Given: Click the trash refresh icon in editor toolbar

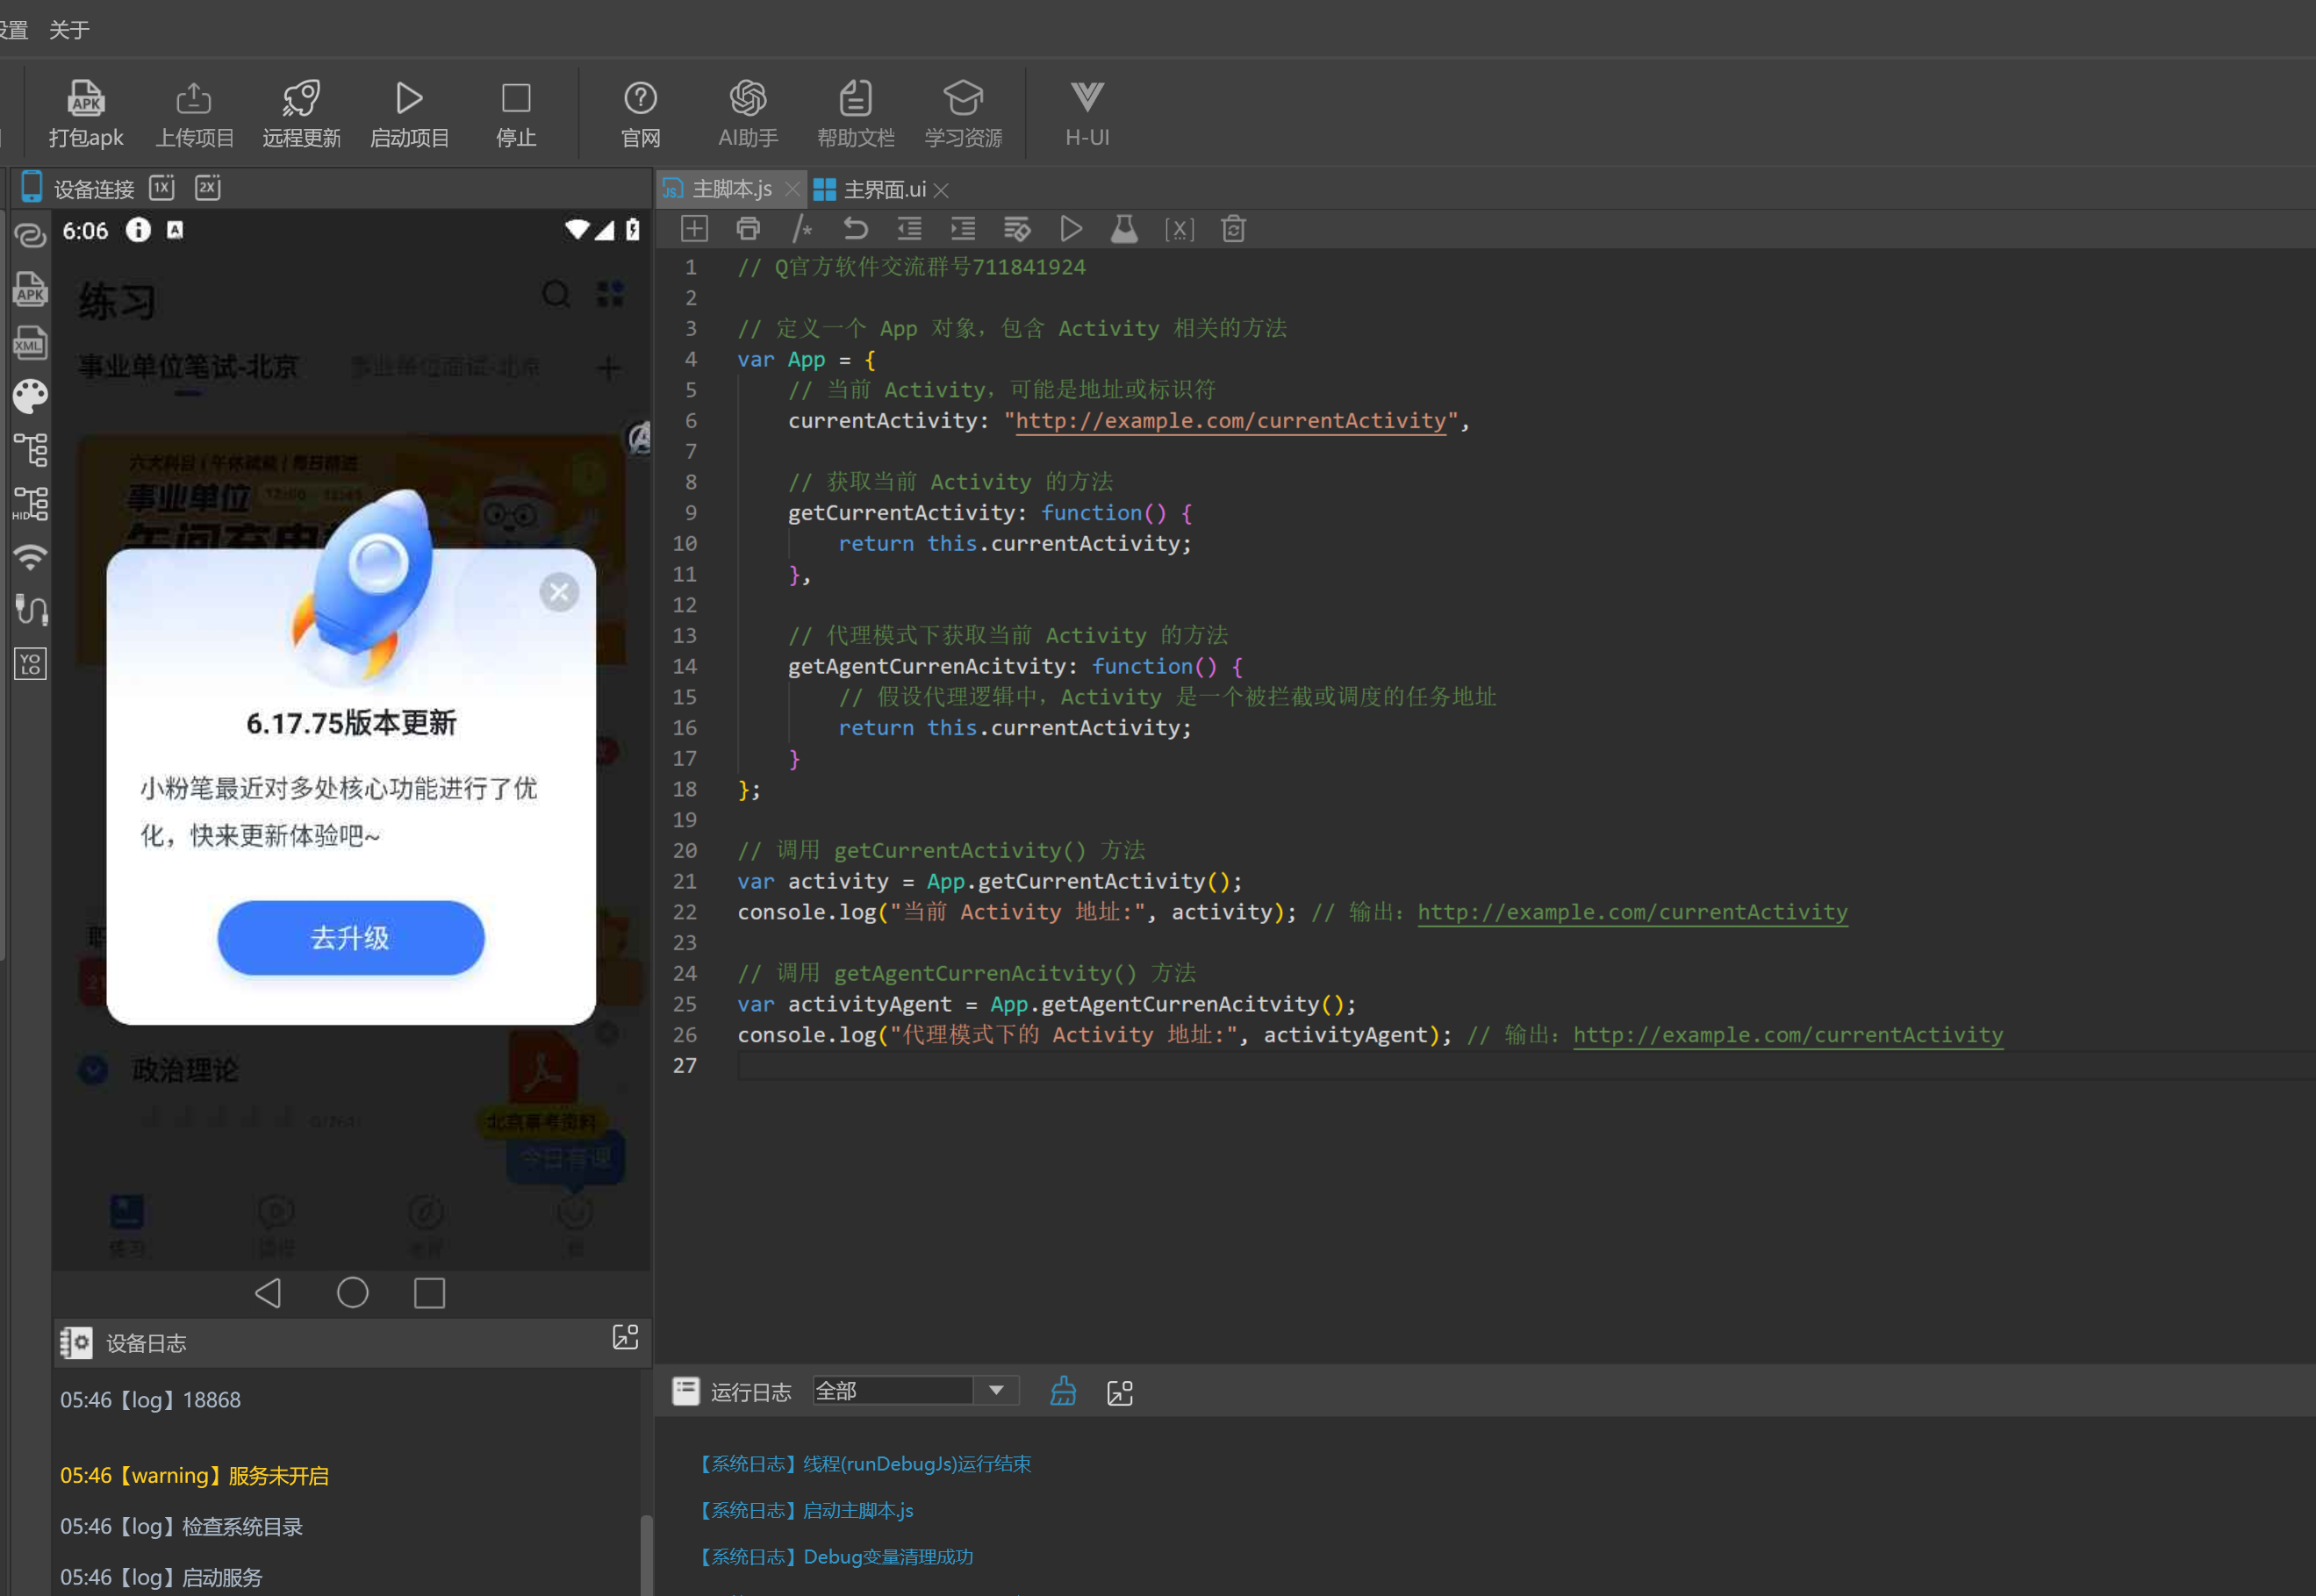Looking at the screenshot, I should 1233,229.
